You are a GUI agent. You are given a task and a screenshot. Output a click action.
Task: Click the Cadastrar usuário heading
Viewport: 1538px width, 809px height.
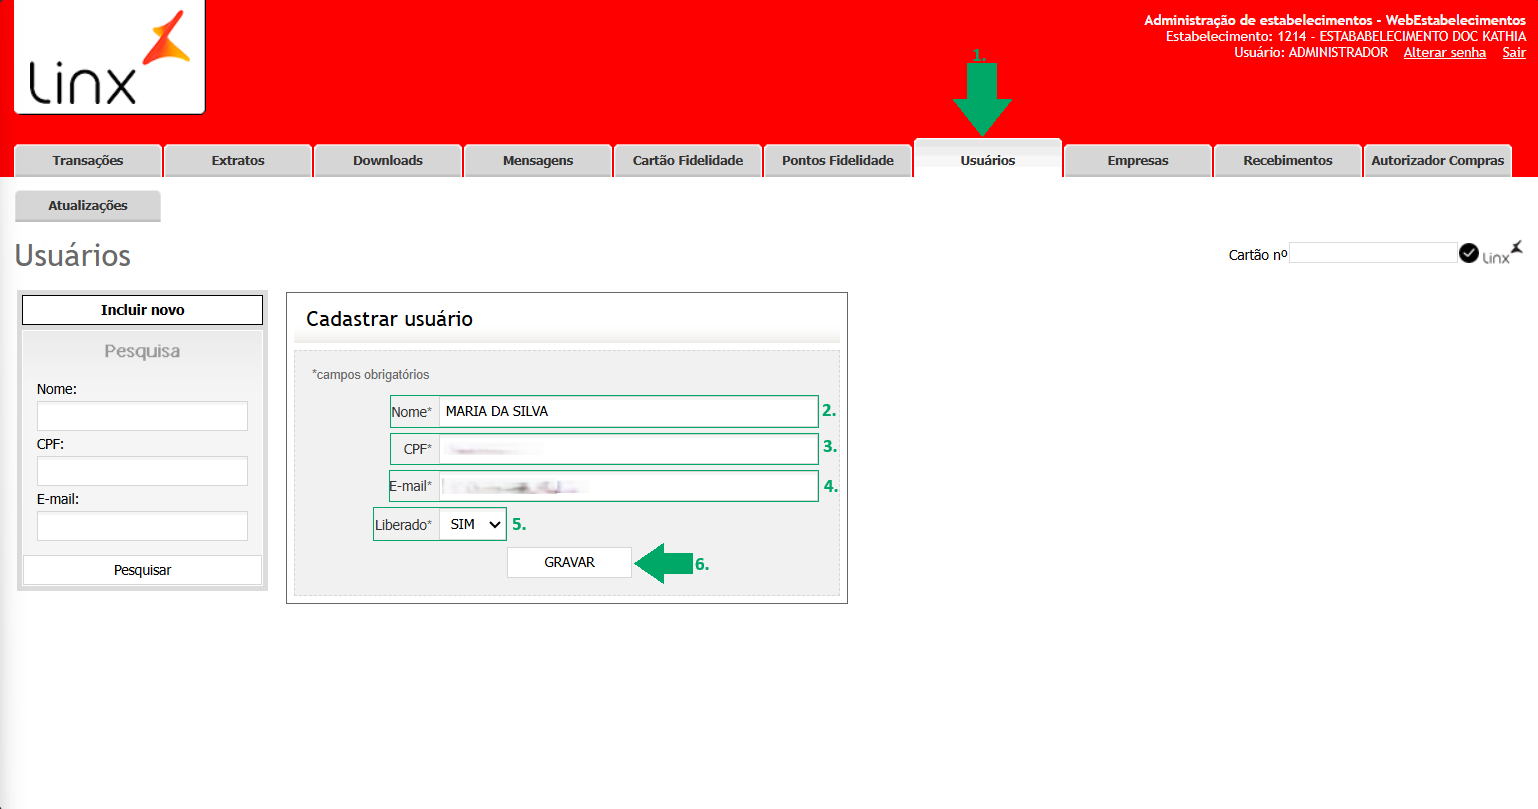pos(390,319)
